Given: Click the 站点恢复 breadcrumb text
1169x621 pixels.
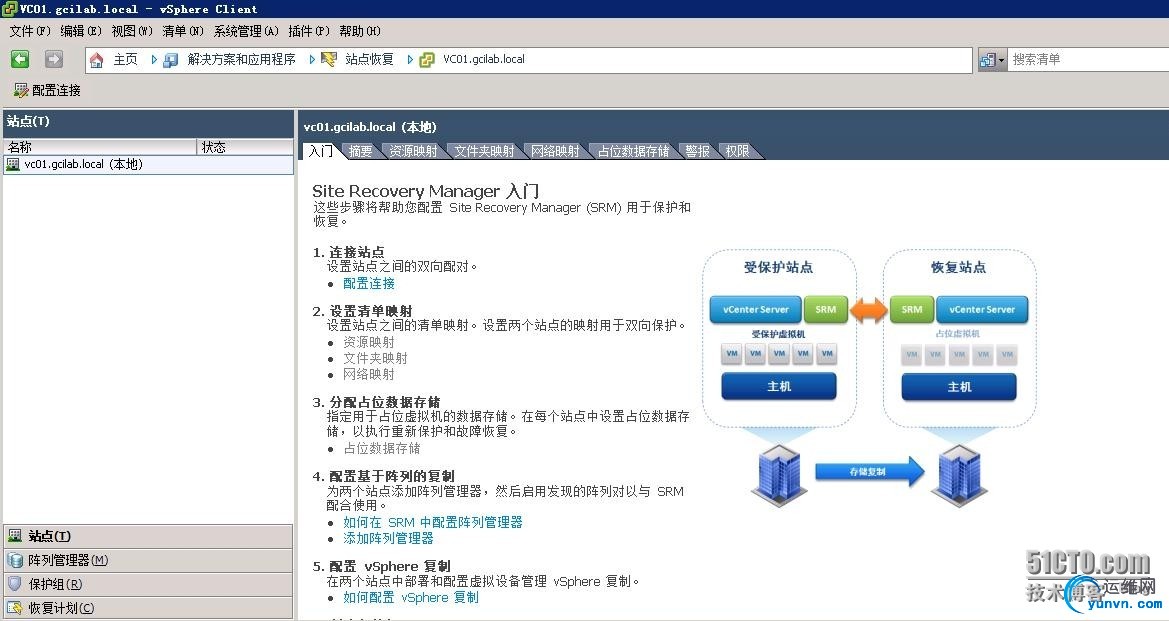Looking at the screenshot, I should [x=369, y=60].
